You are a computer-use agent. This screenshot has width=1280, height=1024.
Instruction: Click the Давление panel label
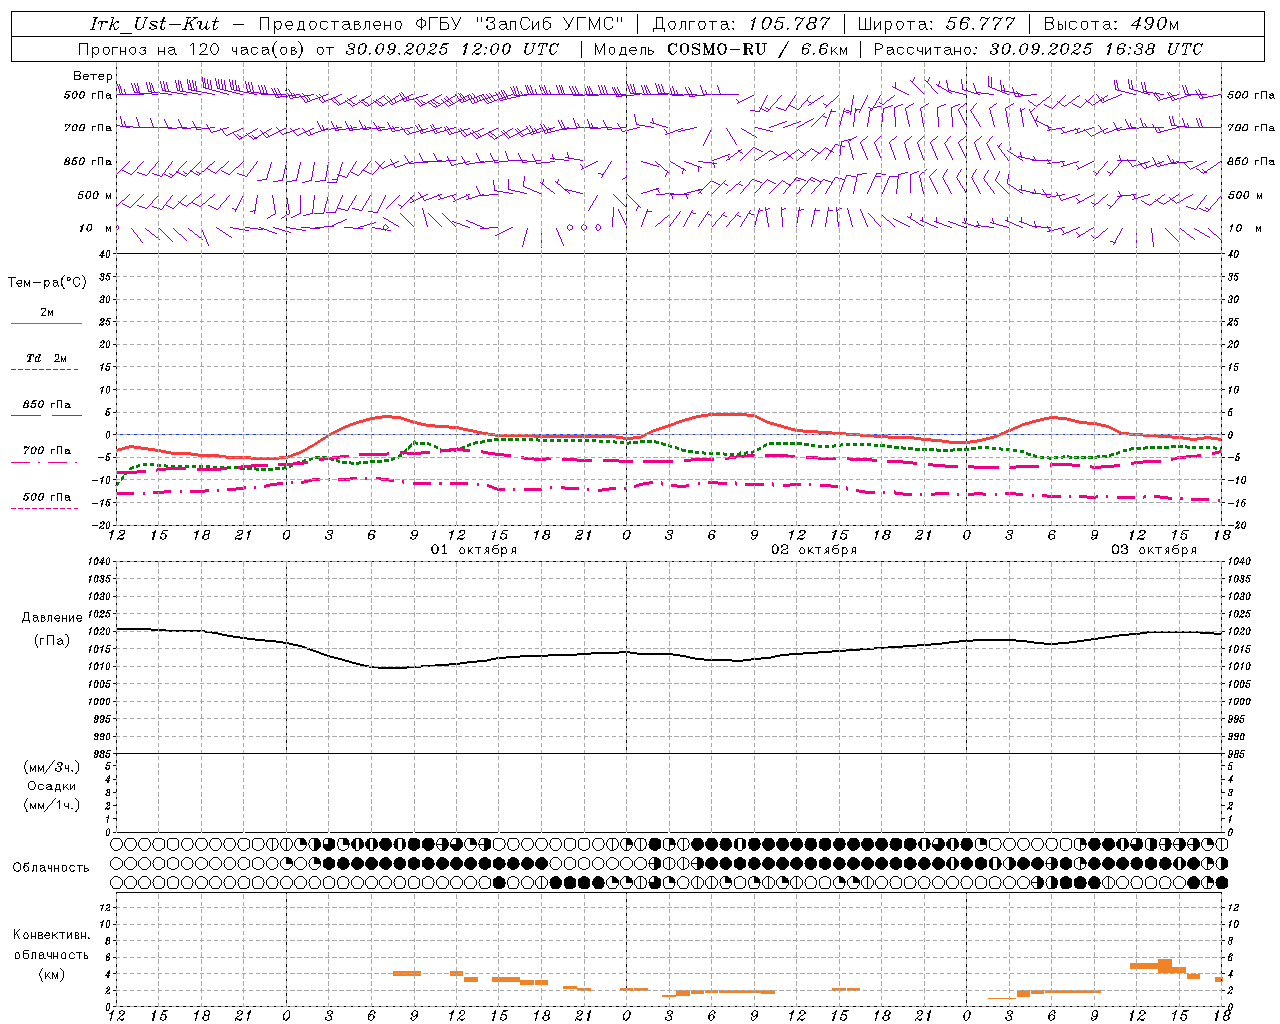[52, 618]
